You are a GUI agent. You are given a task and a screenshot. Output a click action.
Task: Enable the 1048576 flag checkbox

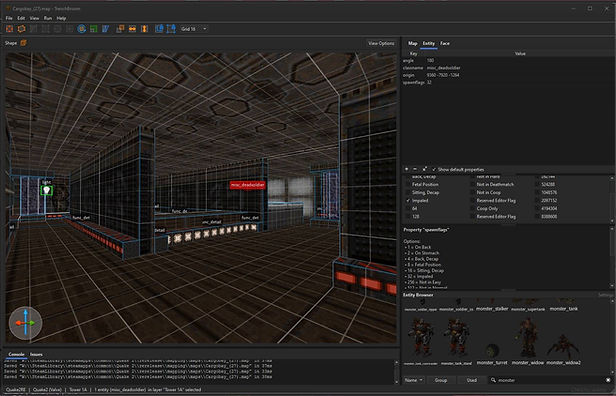537,192
